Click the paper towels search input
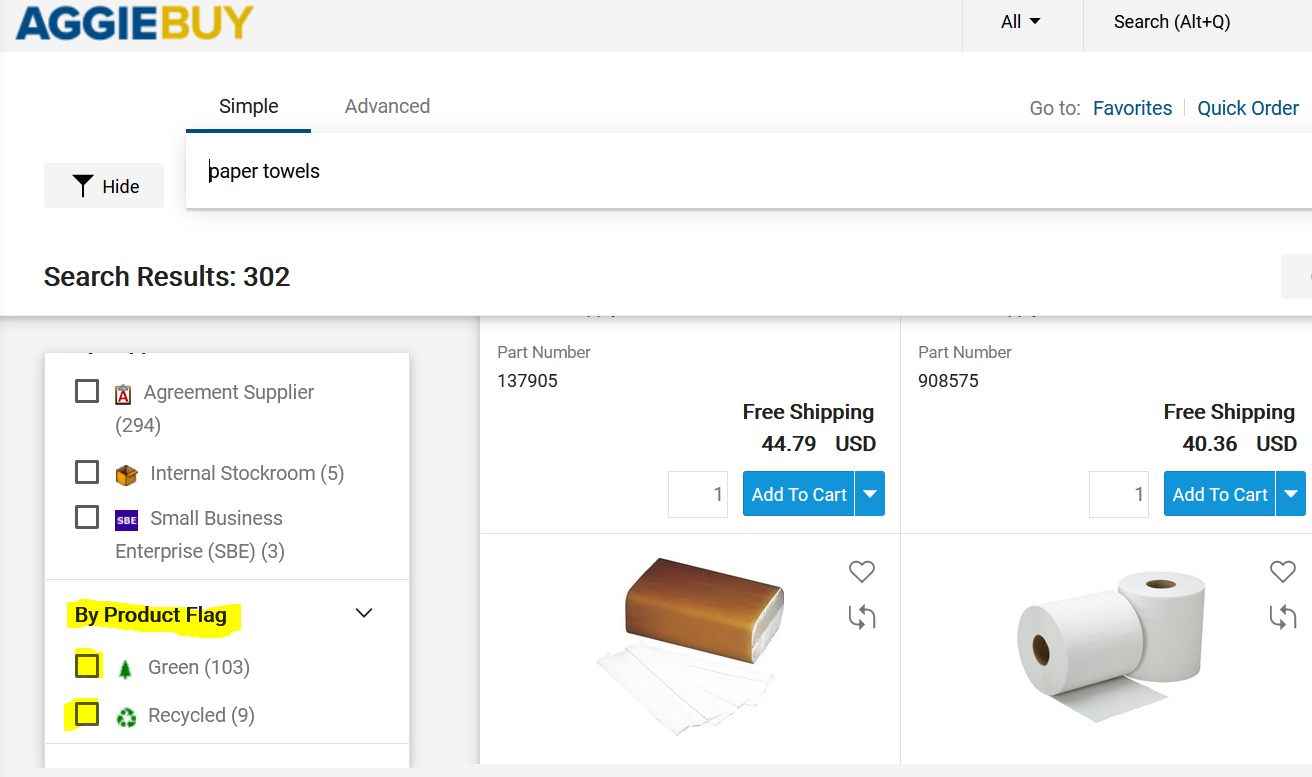This screenshot has width=1312, height=777. point(749,171)
